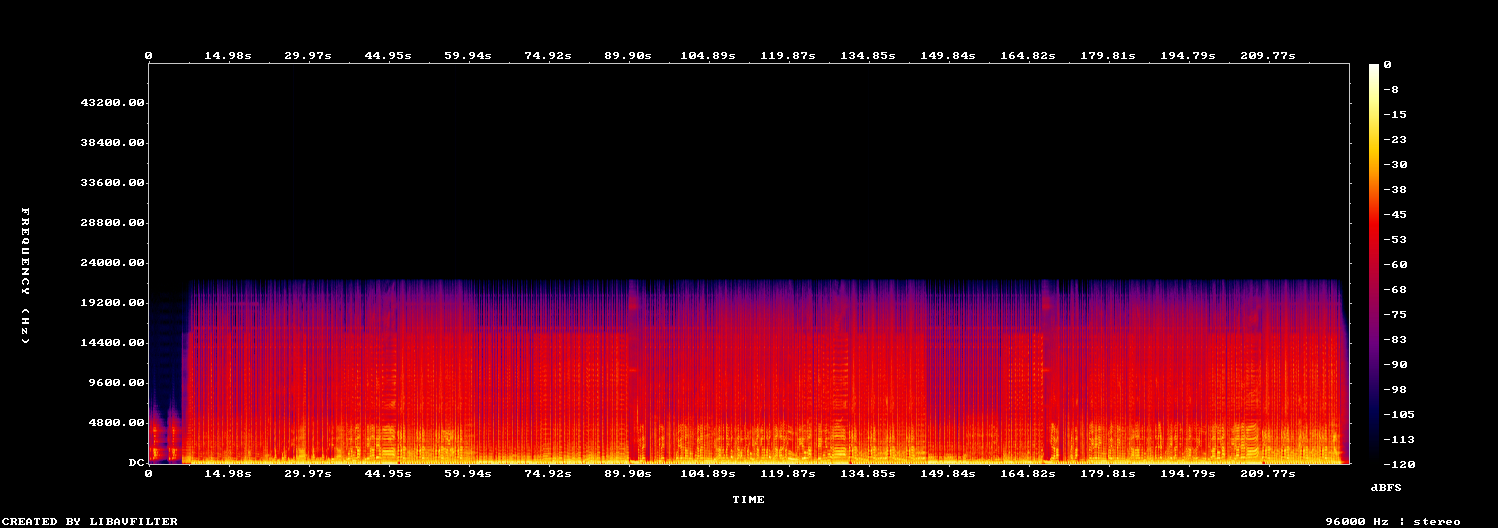This screenshot has height=528, width=1498.
Task: Click the vertical FREQUENCY (Hz) axis title
Action: pyautogui.click(x=26, y=276)
